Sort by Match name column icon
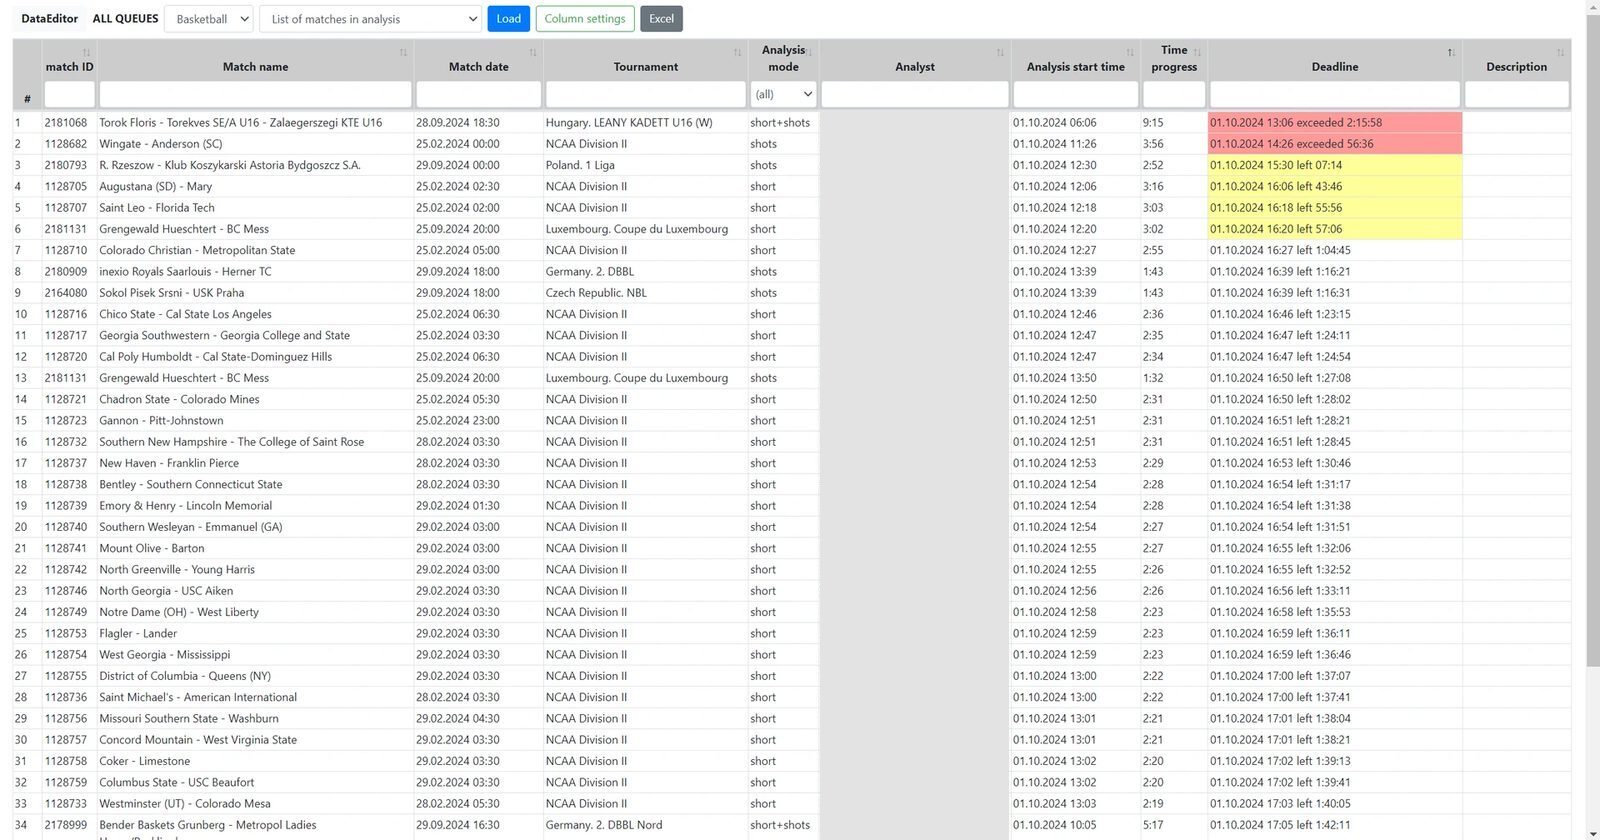 [403, 52]
